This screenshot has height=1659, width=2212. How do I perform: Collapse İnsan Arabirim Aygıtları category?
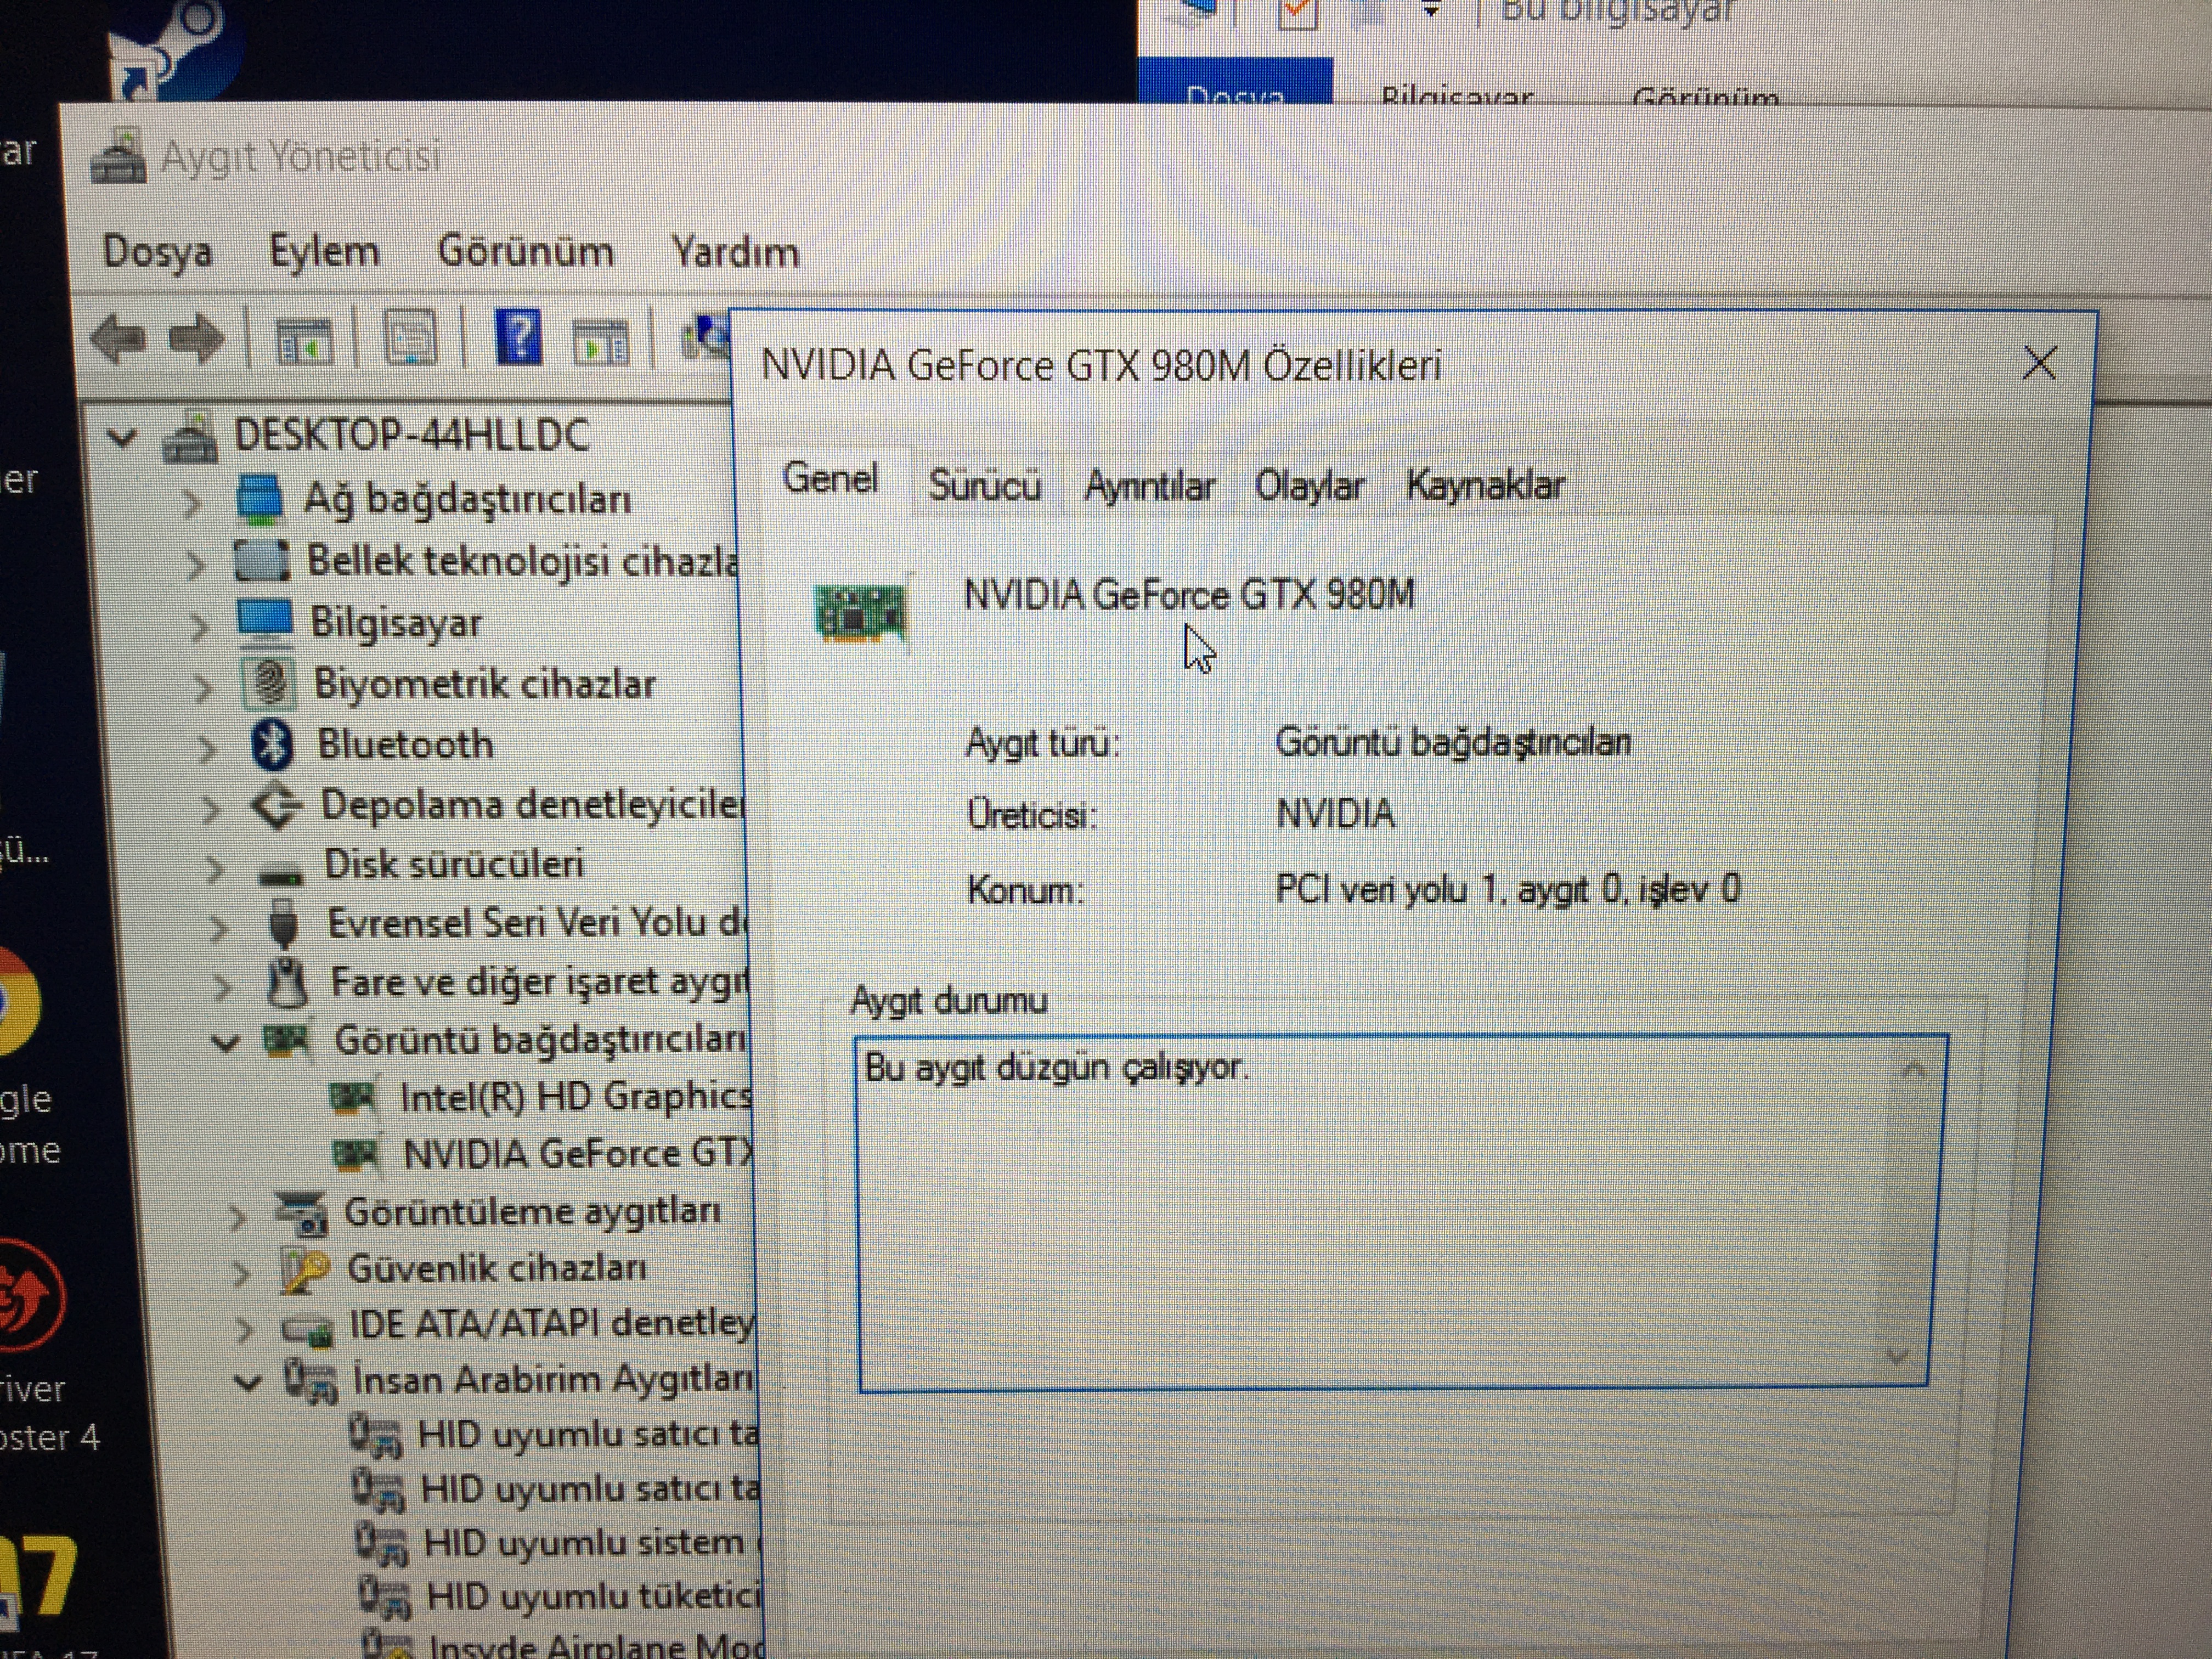click(247, 1382)
